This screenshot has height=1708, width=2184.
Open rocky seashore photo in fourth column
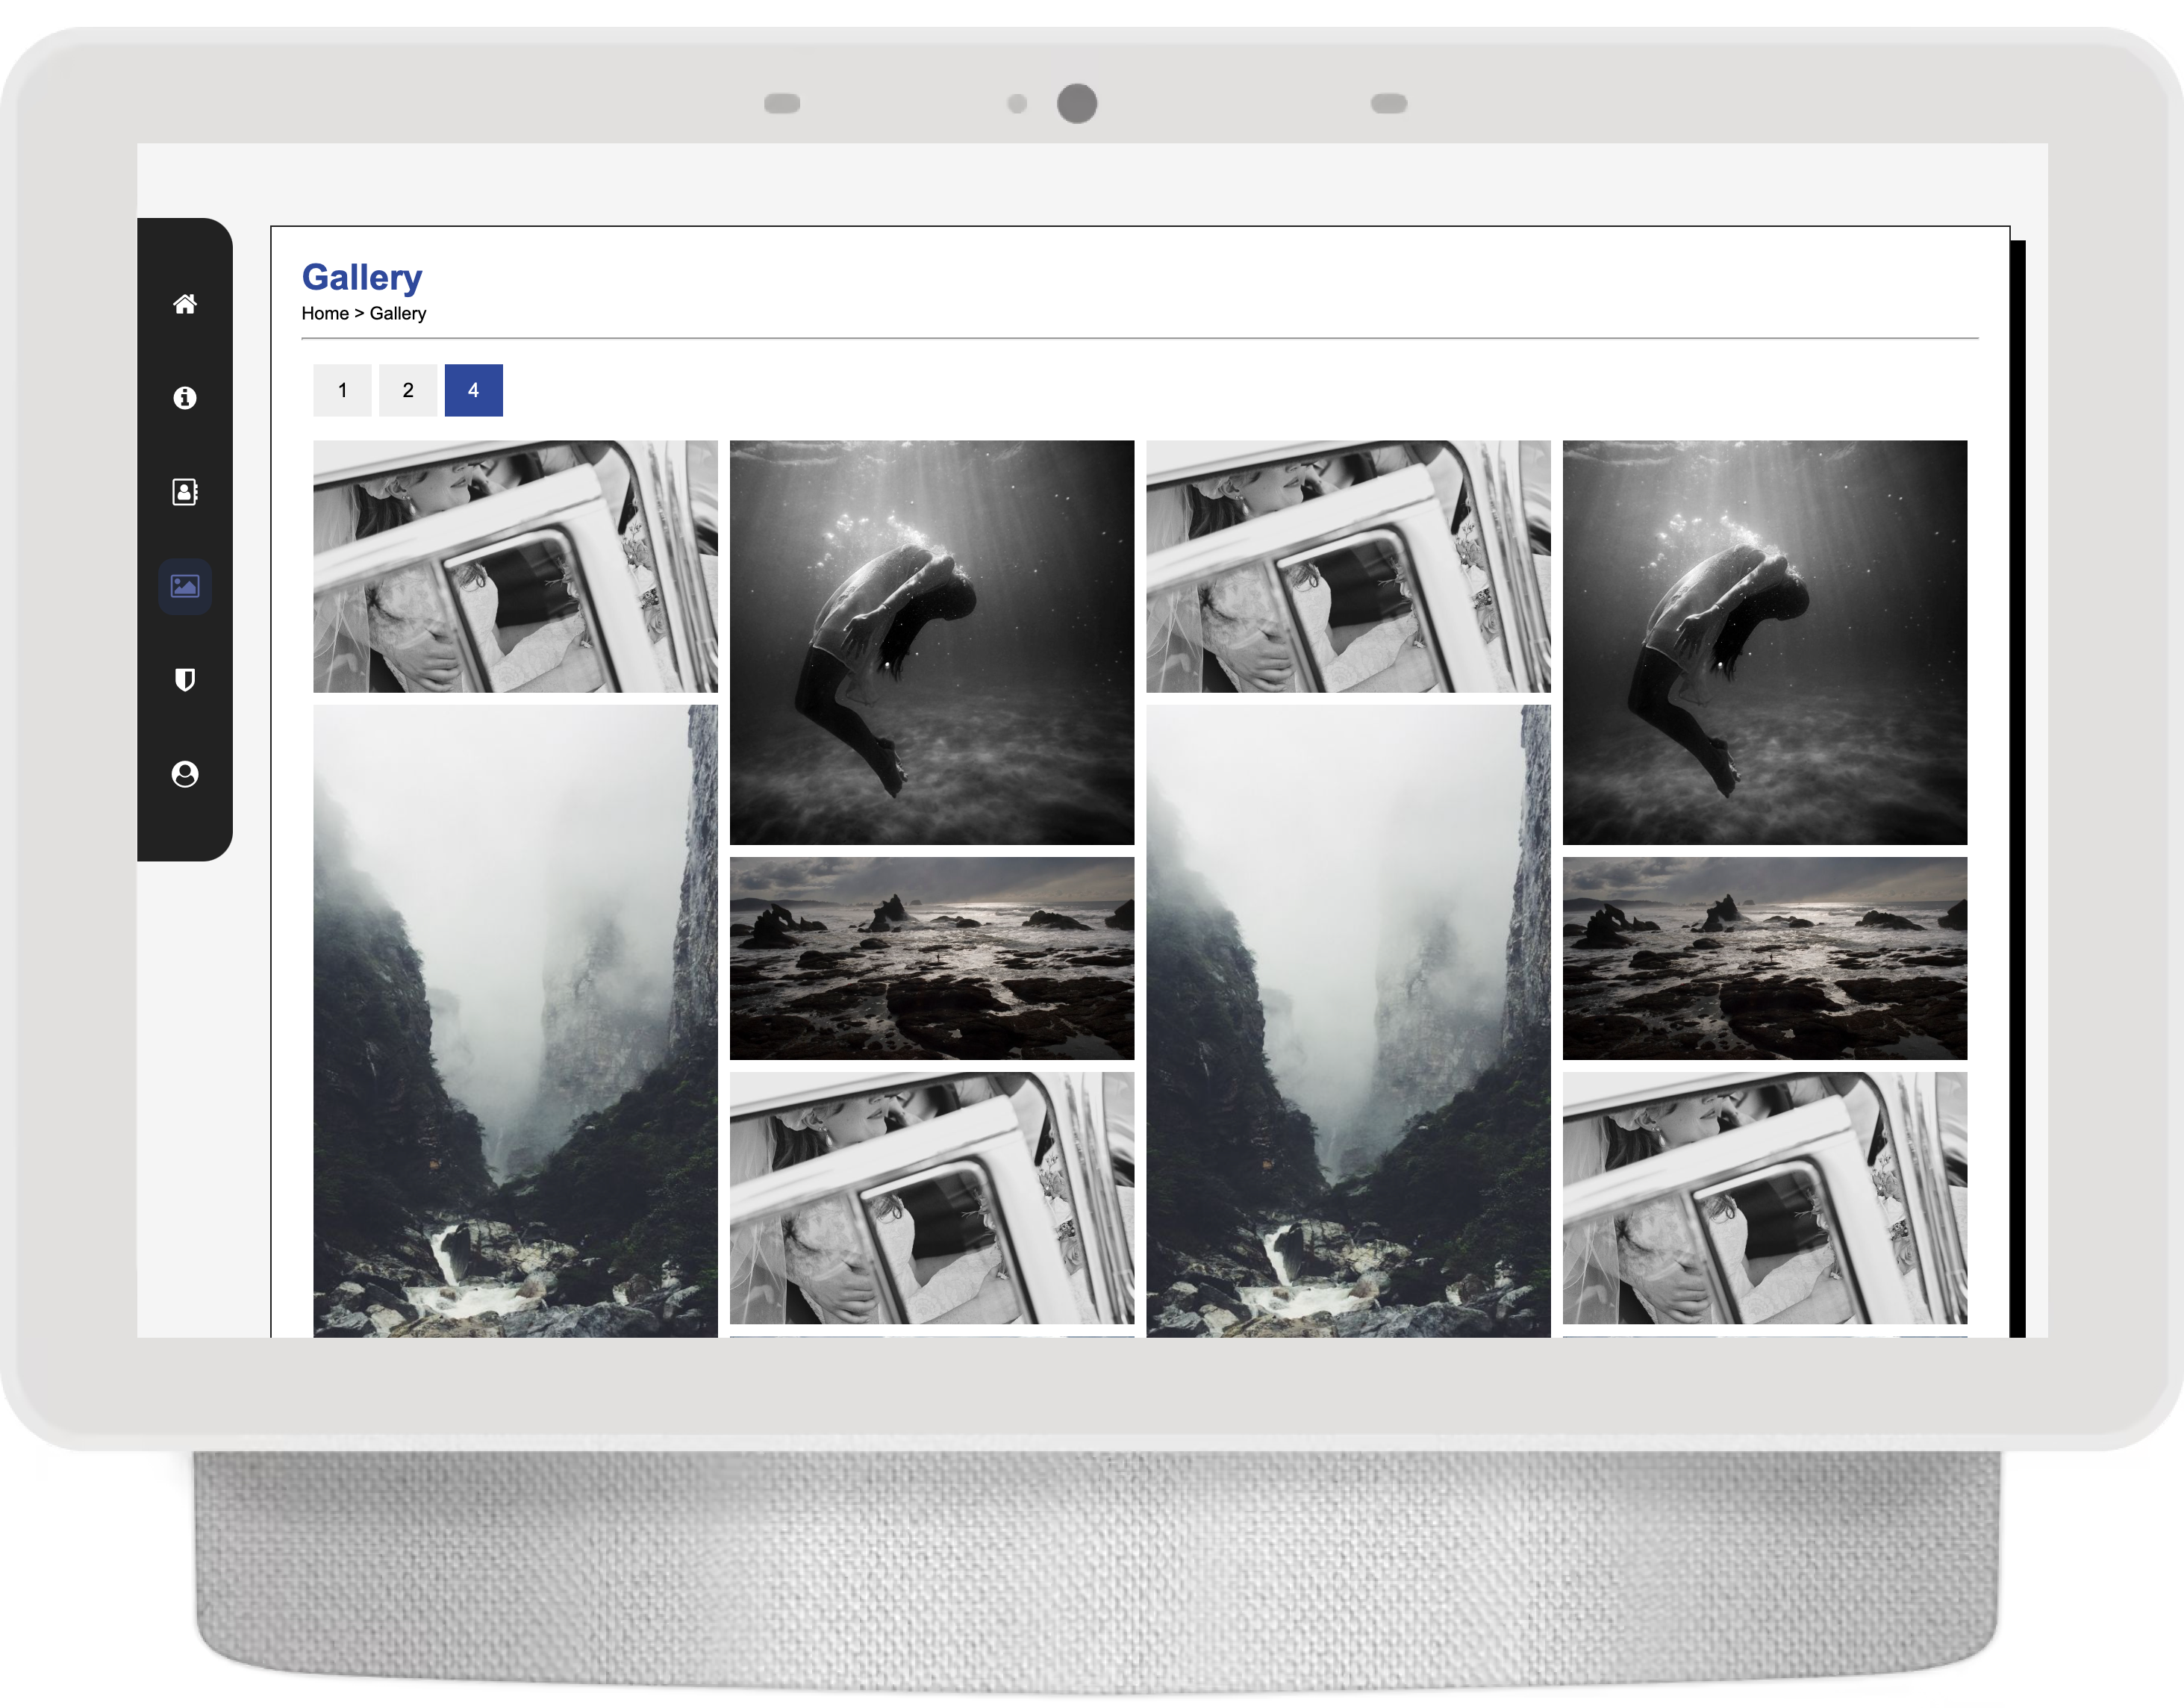pyautogui.click(x=1764, y=958)
